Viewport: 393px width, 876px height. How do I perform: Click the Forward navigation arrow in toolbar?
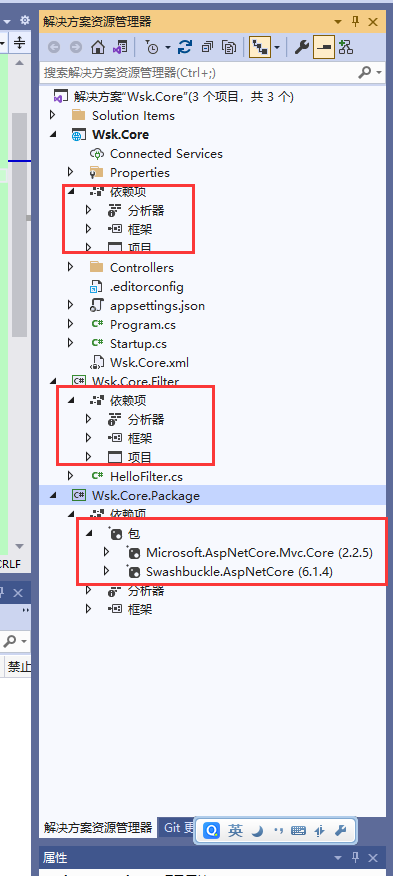[75, 47]
